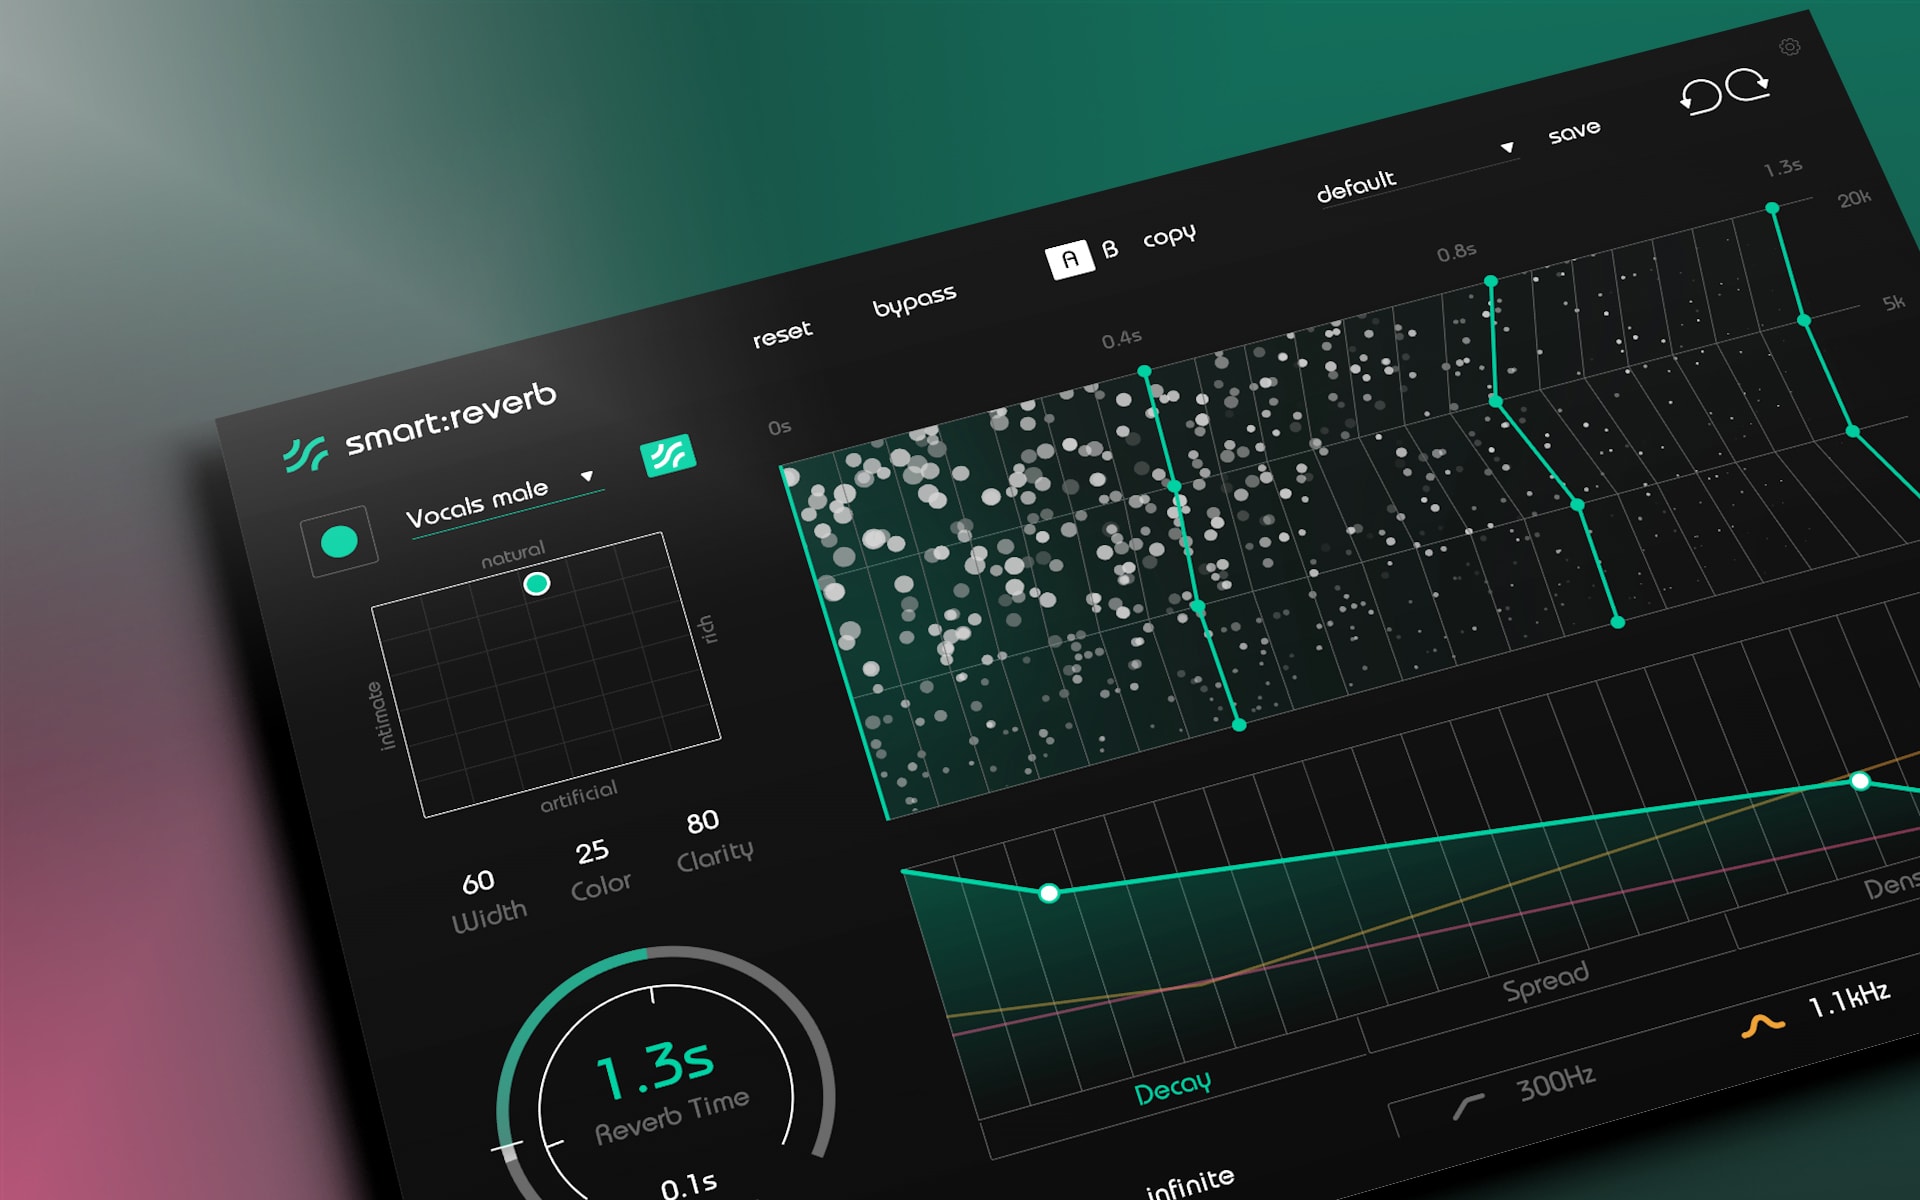Click the rich label on style pad

[706, 629]
